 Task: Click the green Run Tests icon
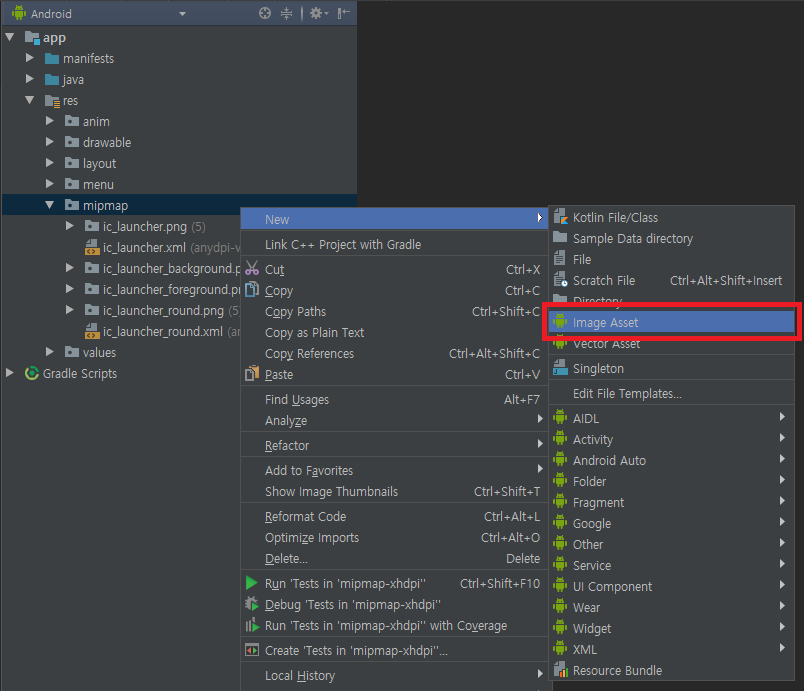pos(251,583)
